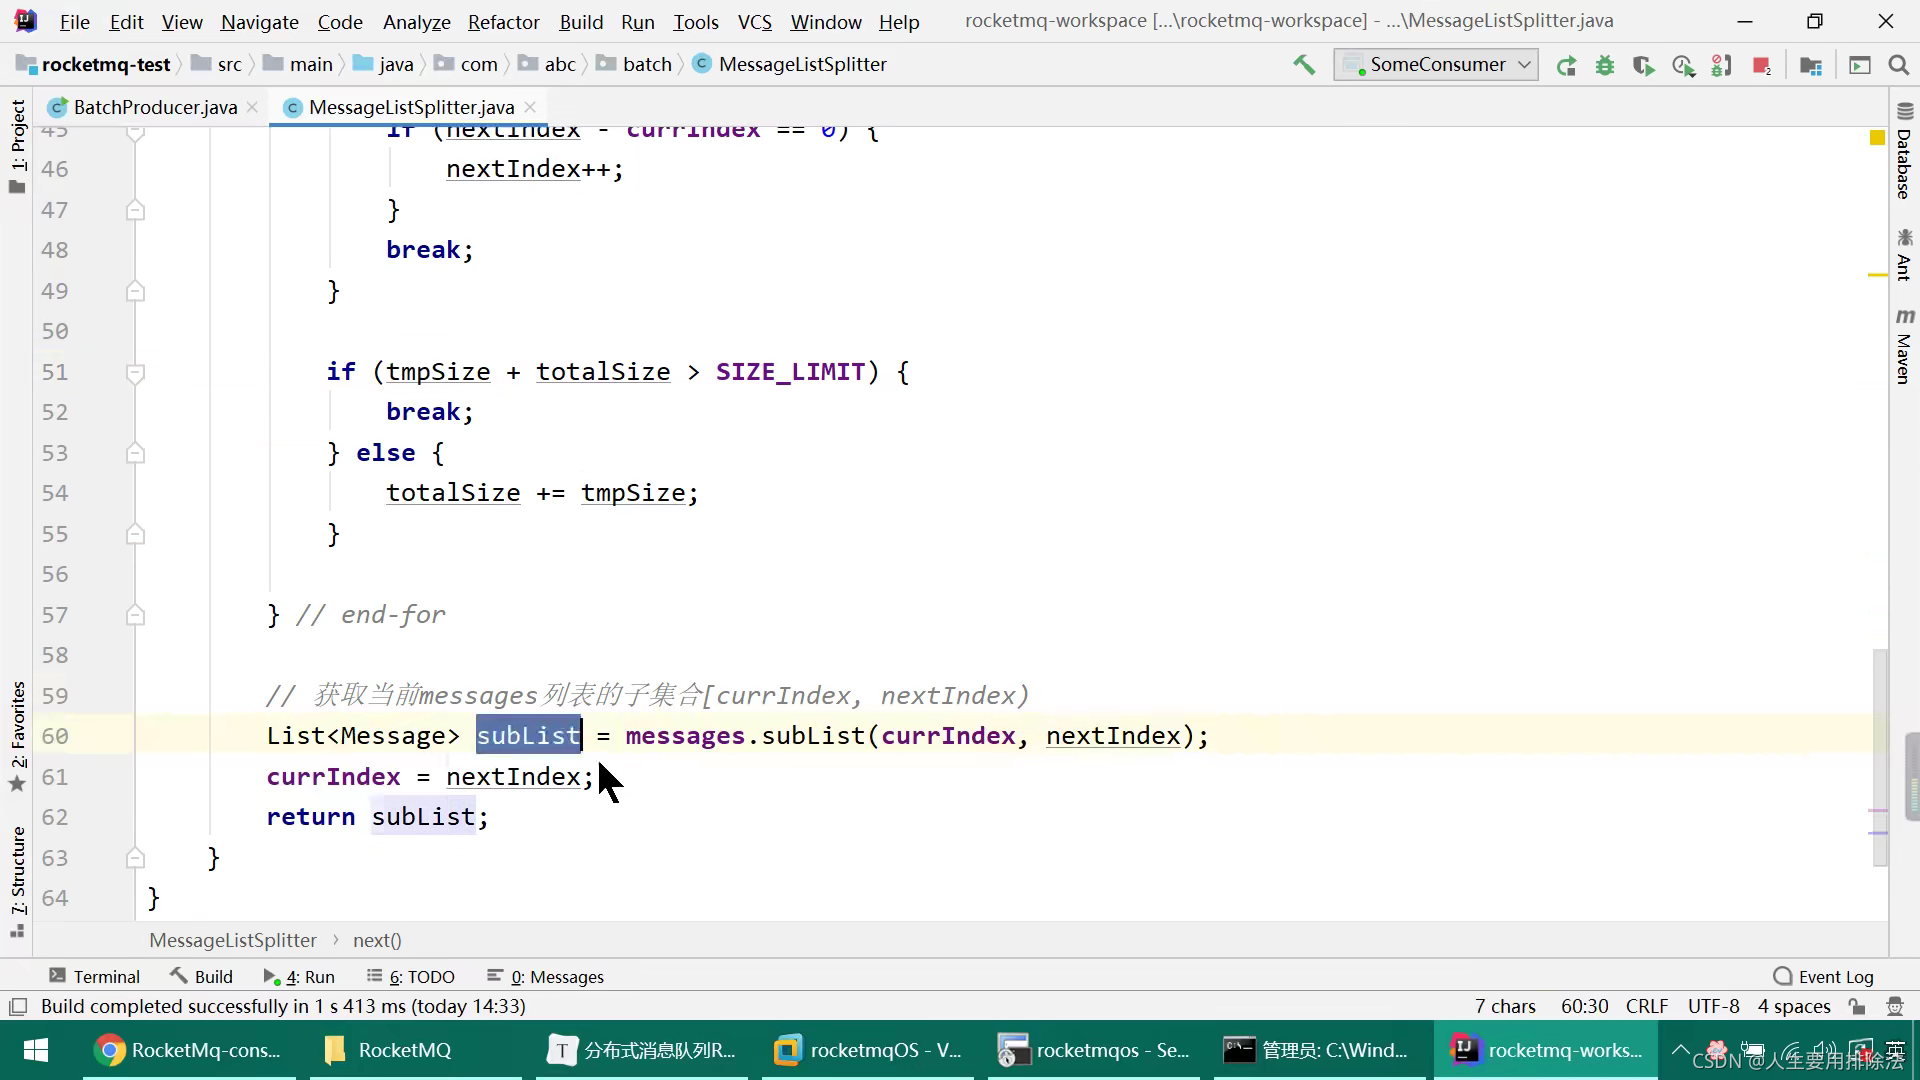Click the yellow warning stripe marker on error stripe
1920x1080 pixels.
click(1878, 275)
